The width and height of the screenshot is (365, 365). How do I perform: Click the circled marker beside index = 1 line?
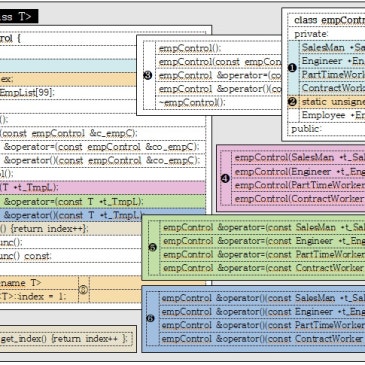pyautogui.click(x=83, y=290)
